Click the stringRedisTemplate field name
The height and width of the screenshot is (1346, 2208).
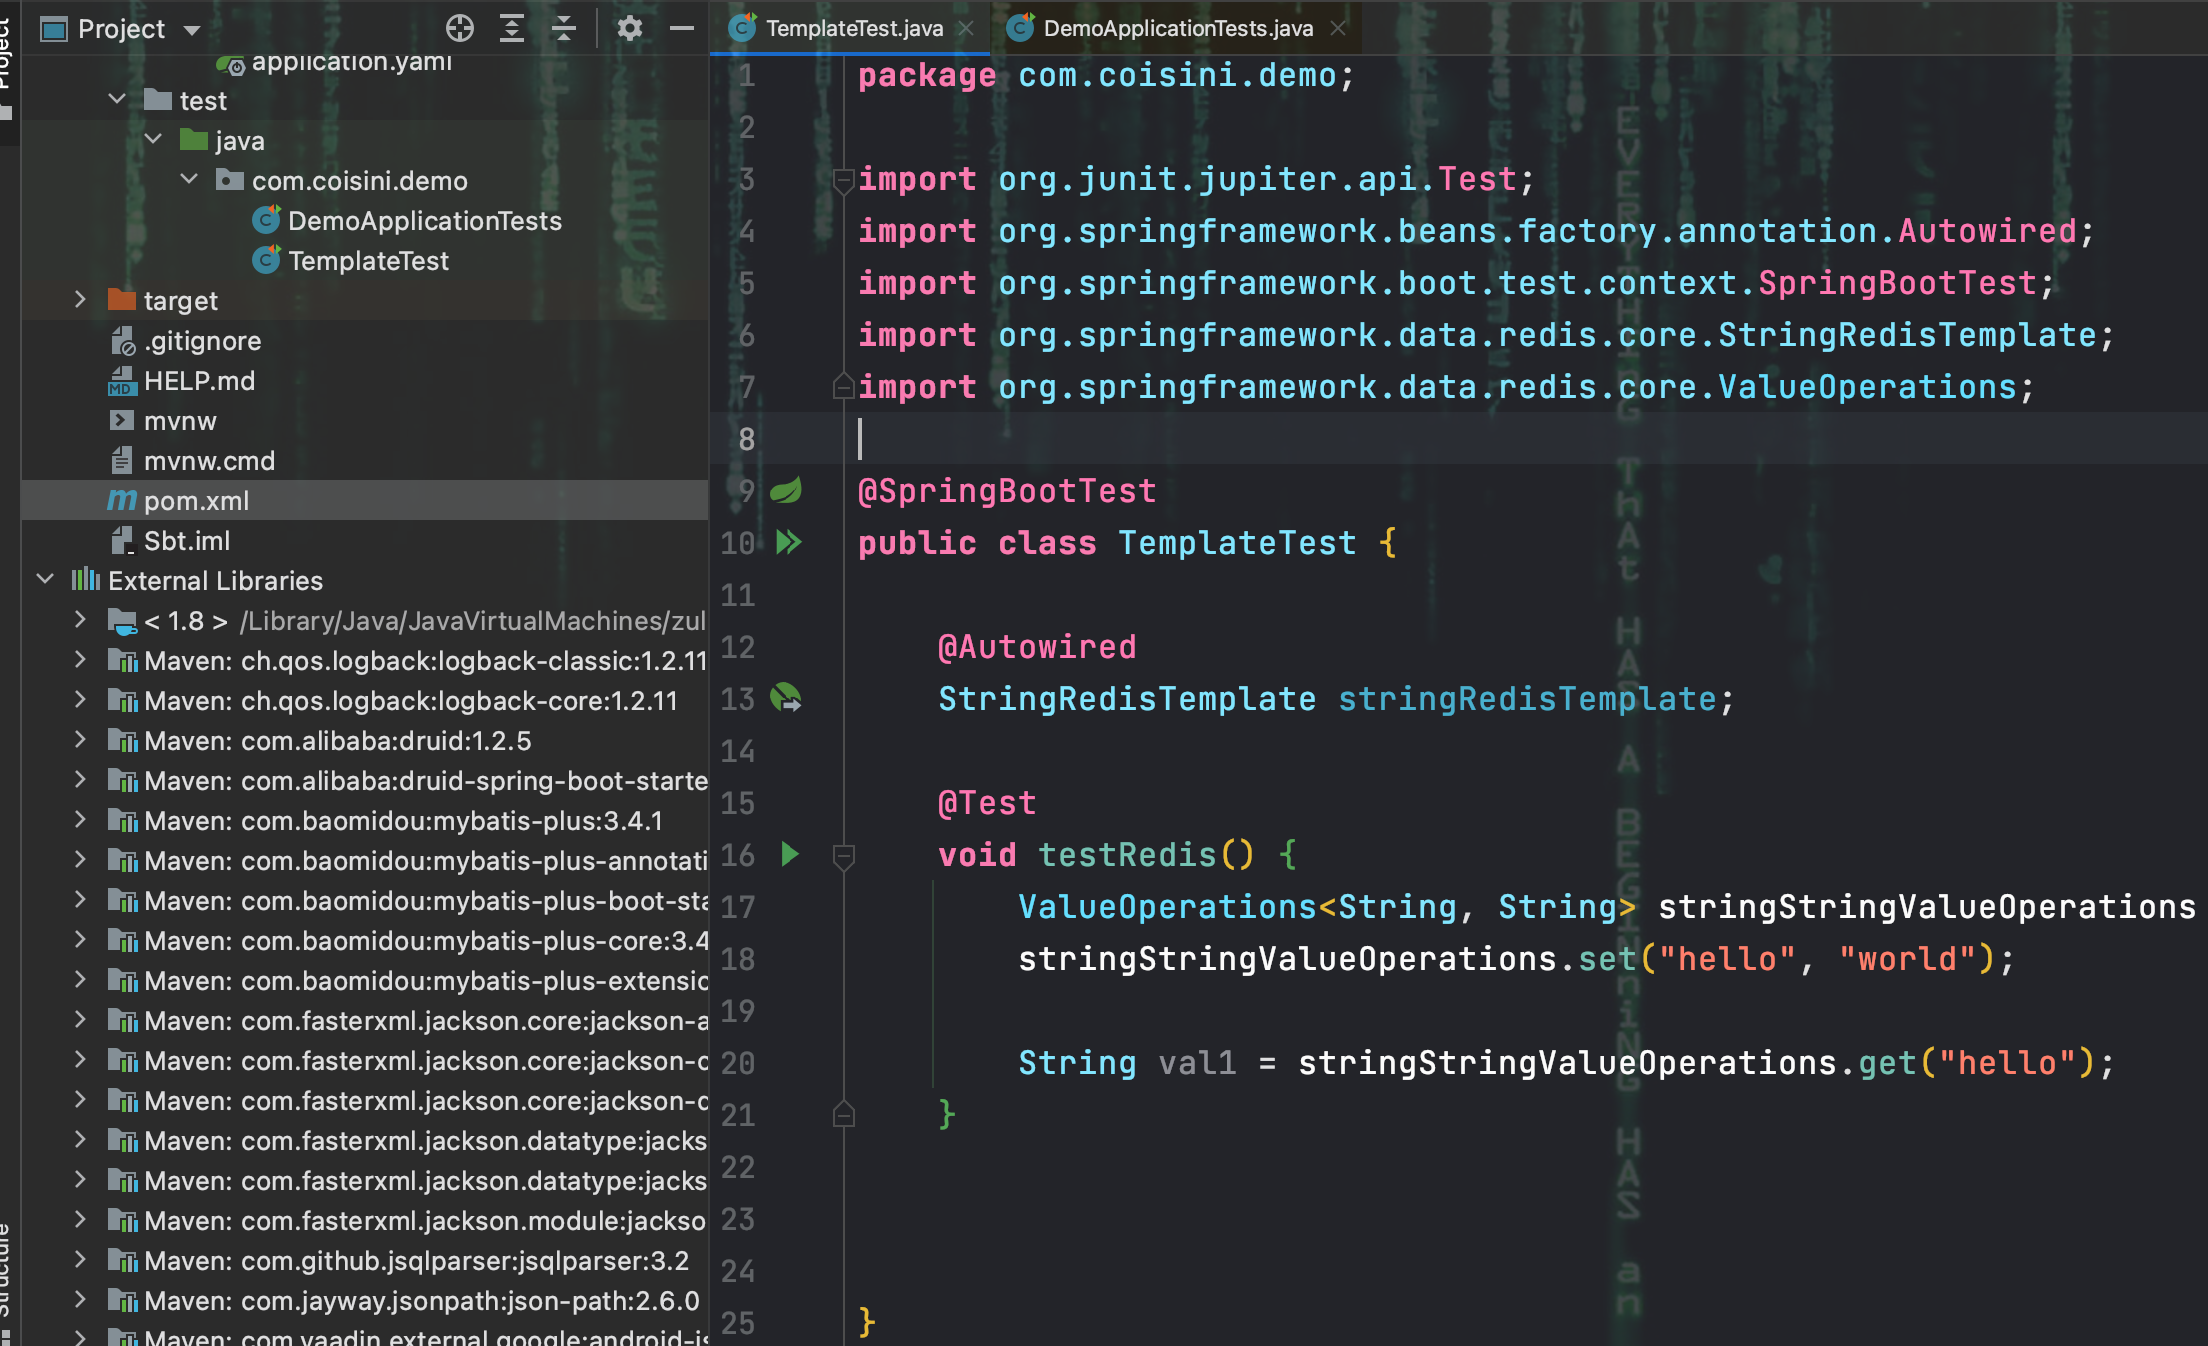tap(1527, 699)
